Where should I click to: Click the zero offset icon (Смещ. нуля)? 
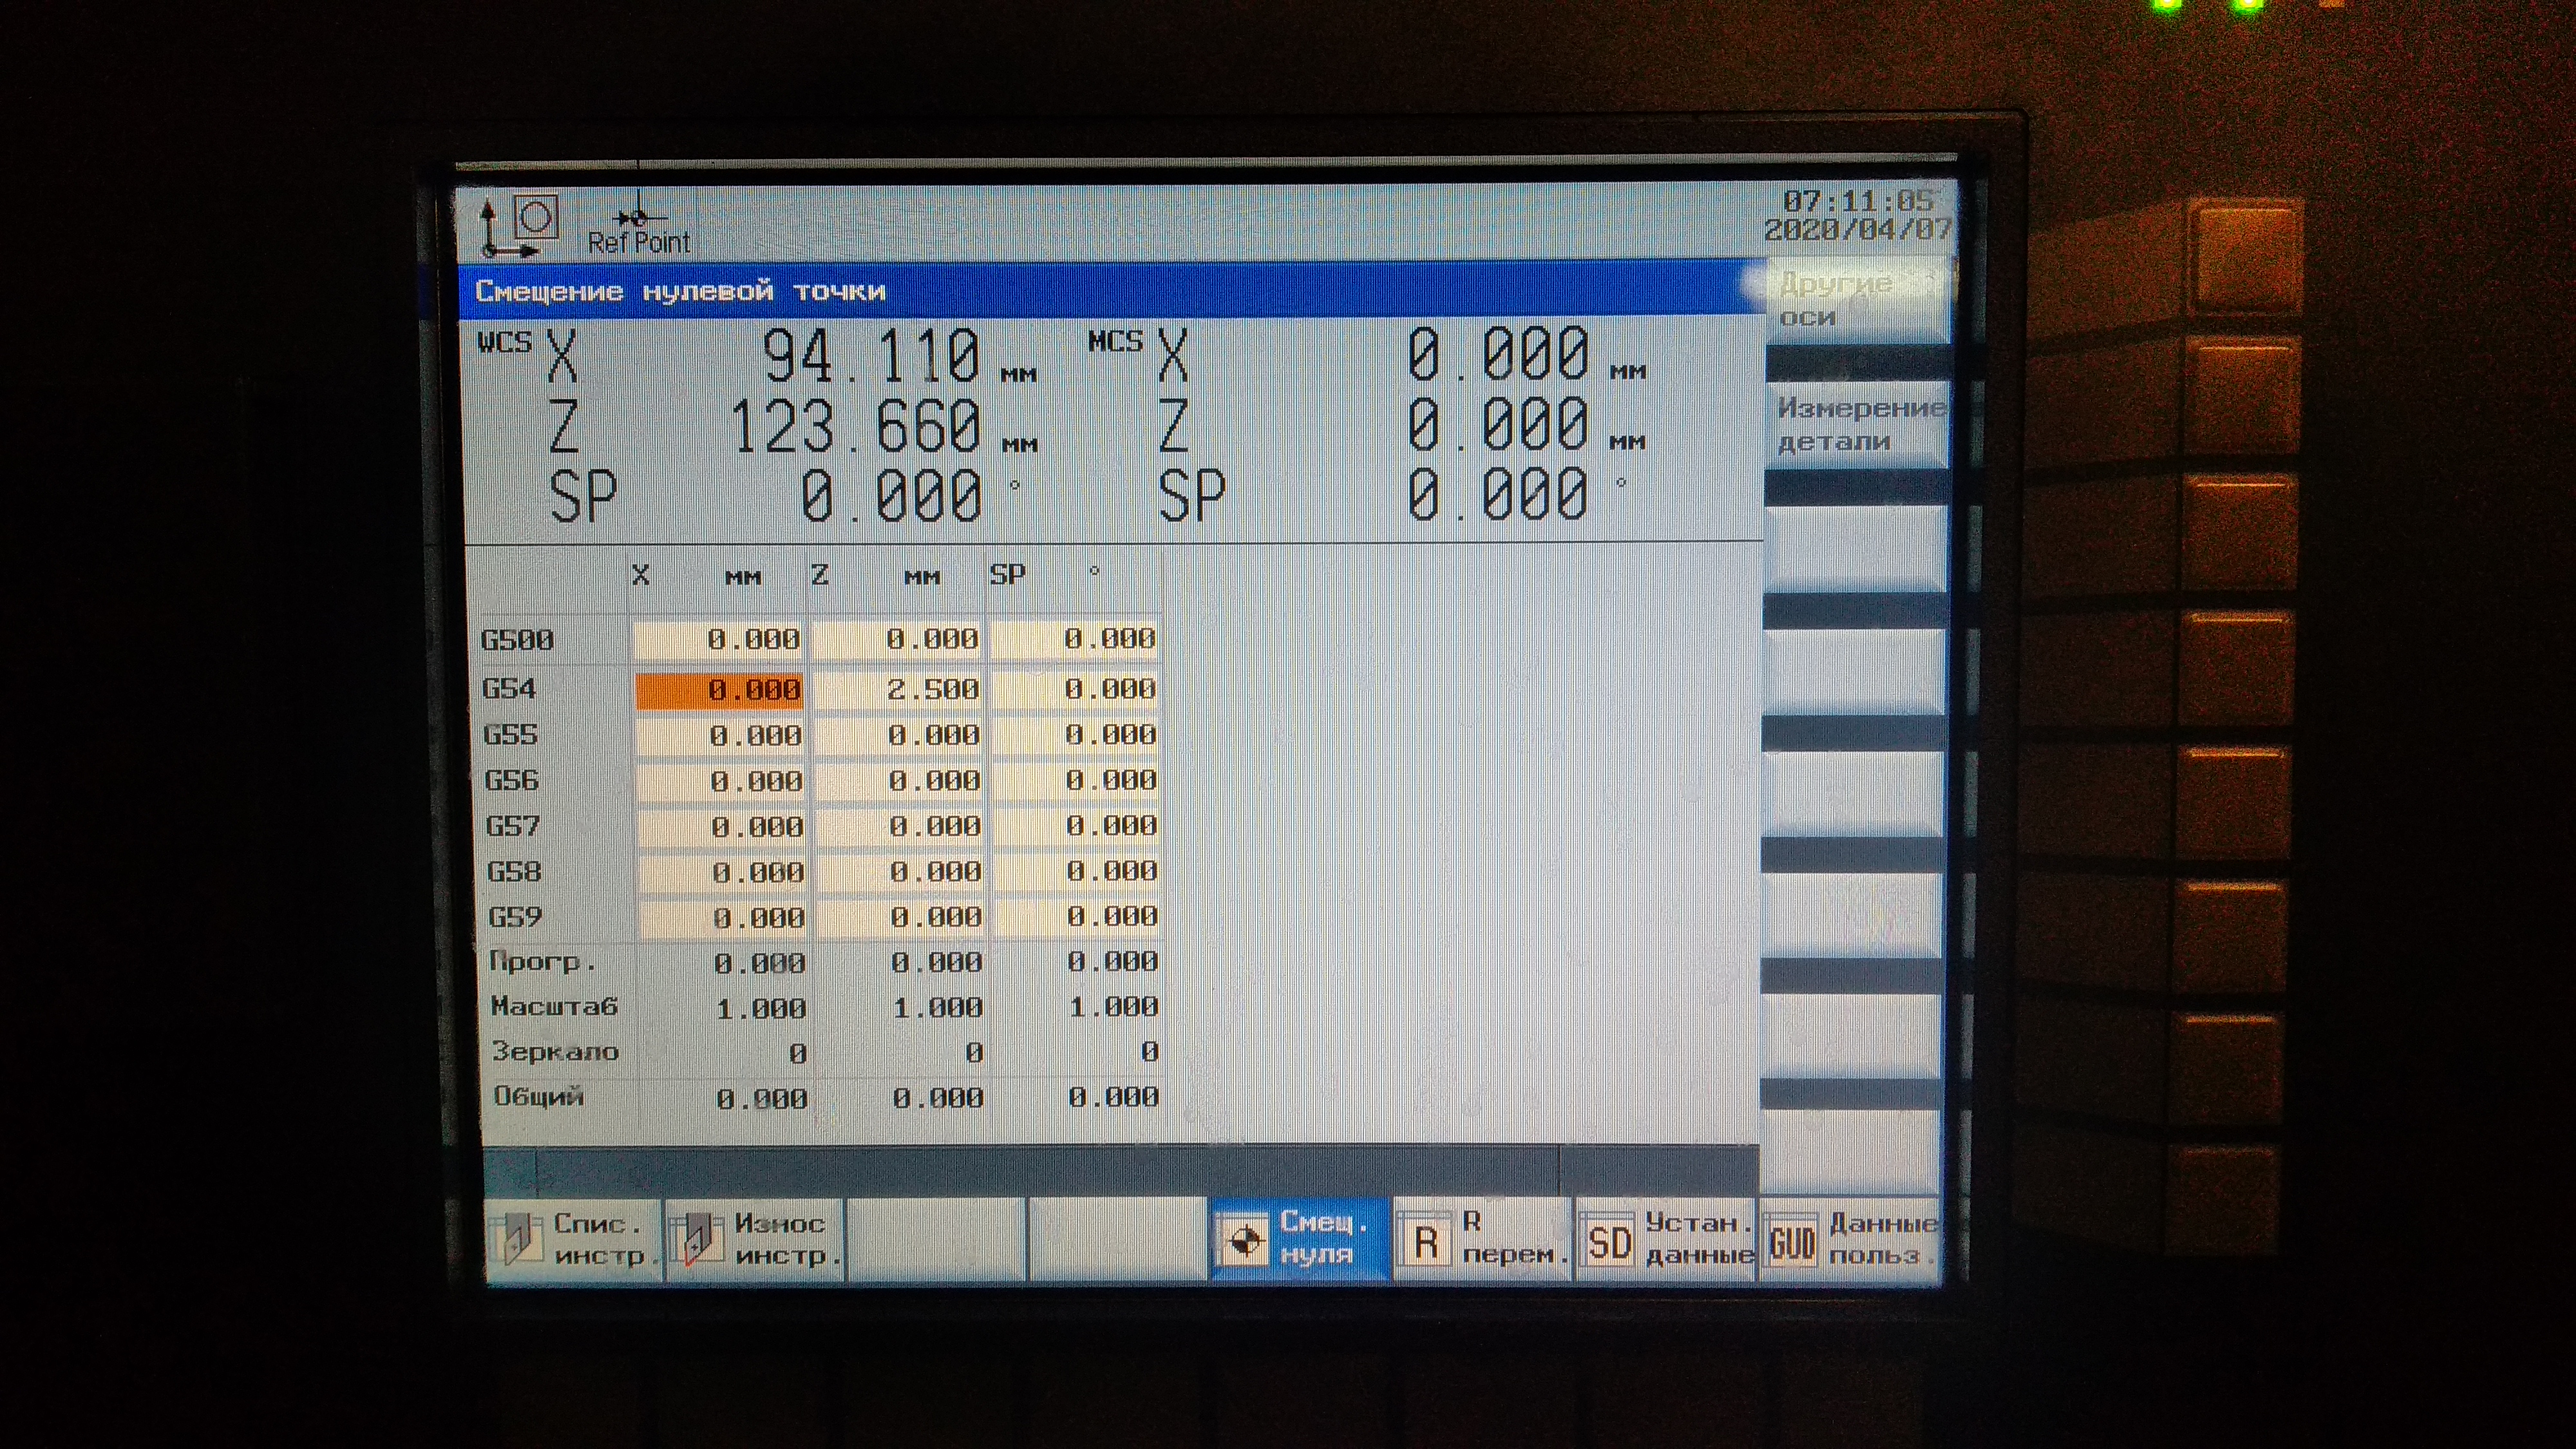point(1243,1240)
